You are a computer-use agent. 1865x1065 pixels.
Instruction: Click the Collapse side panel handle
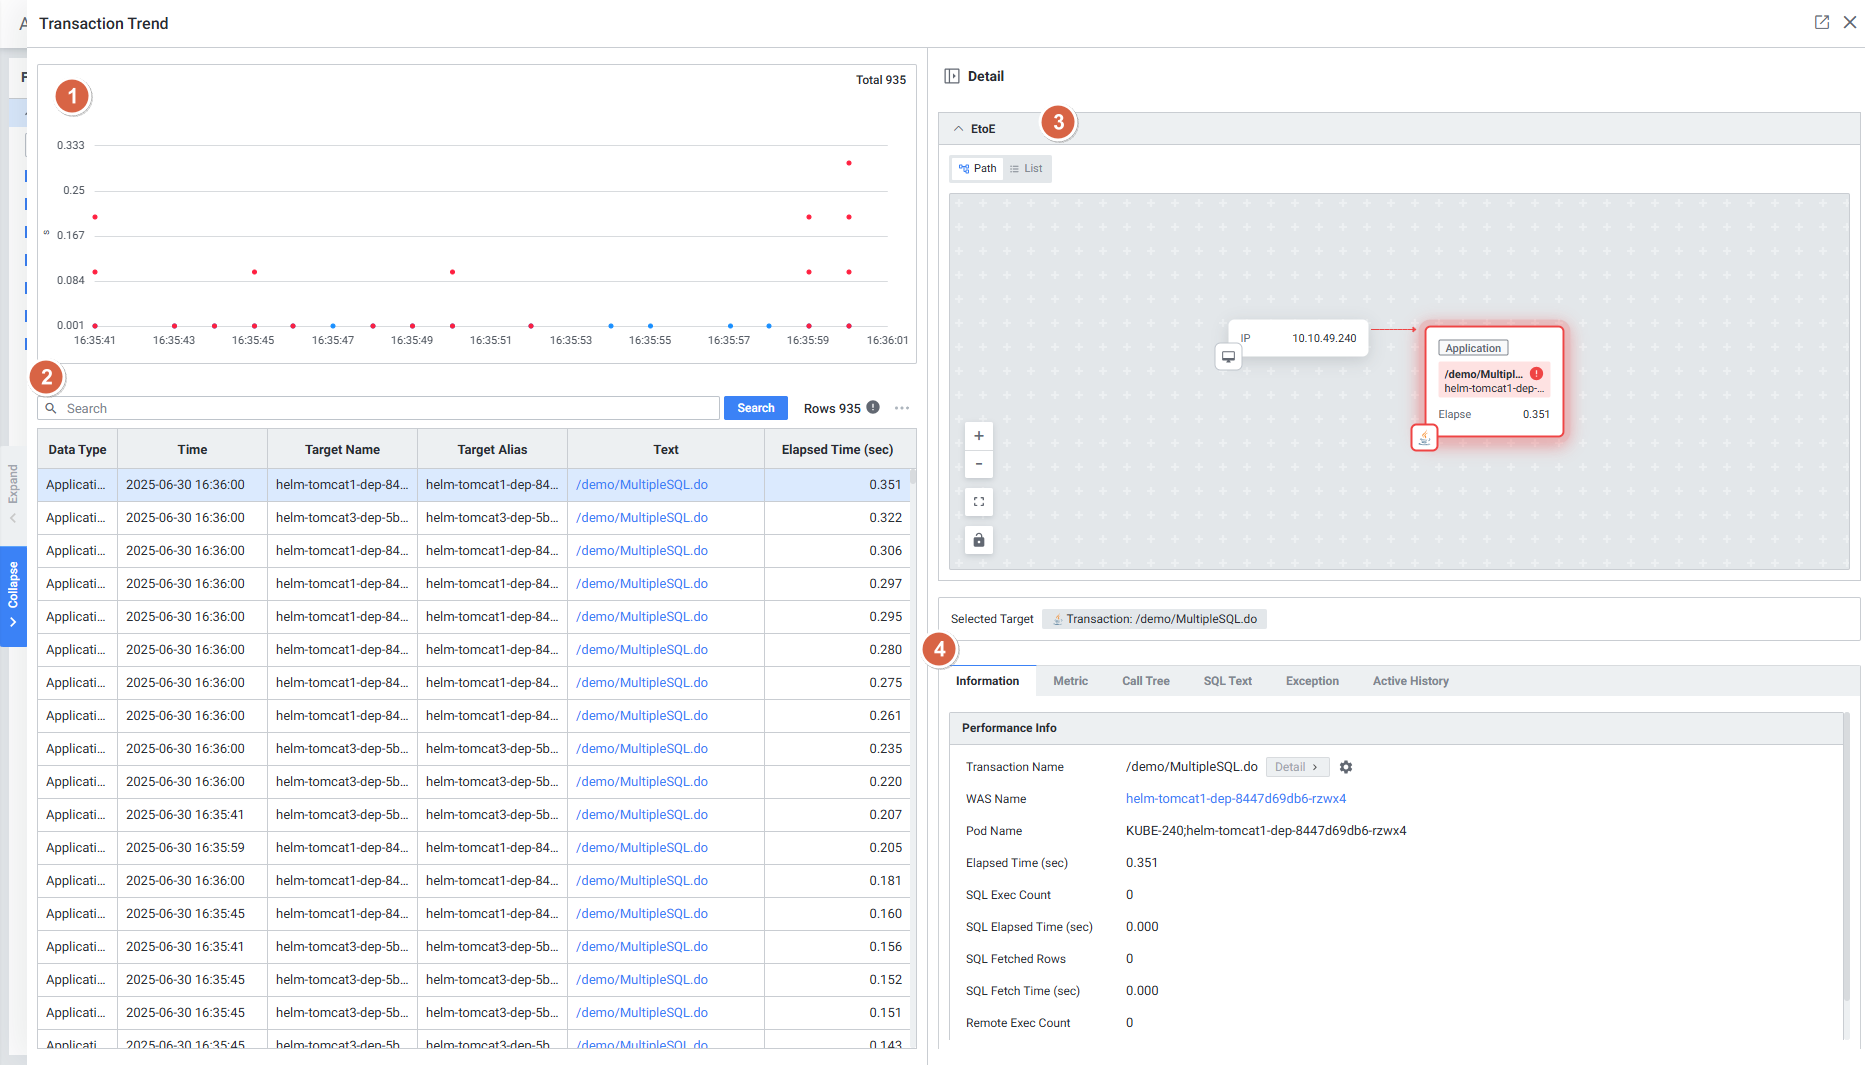pyautogui.click(x=13, y=595)
